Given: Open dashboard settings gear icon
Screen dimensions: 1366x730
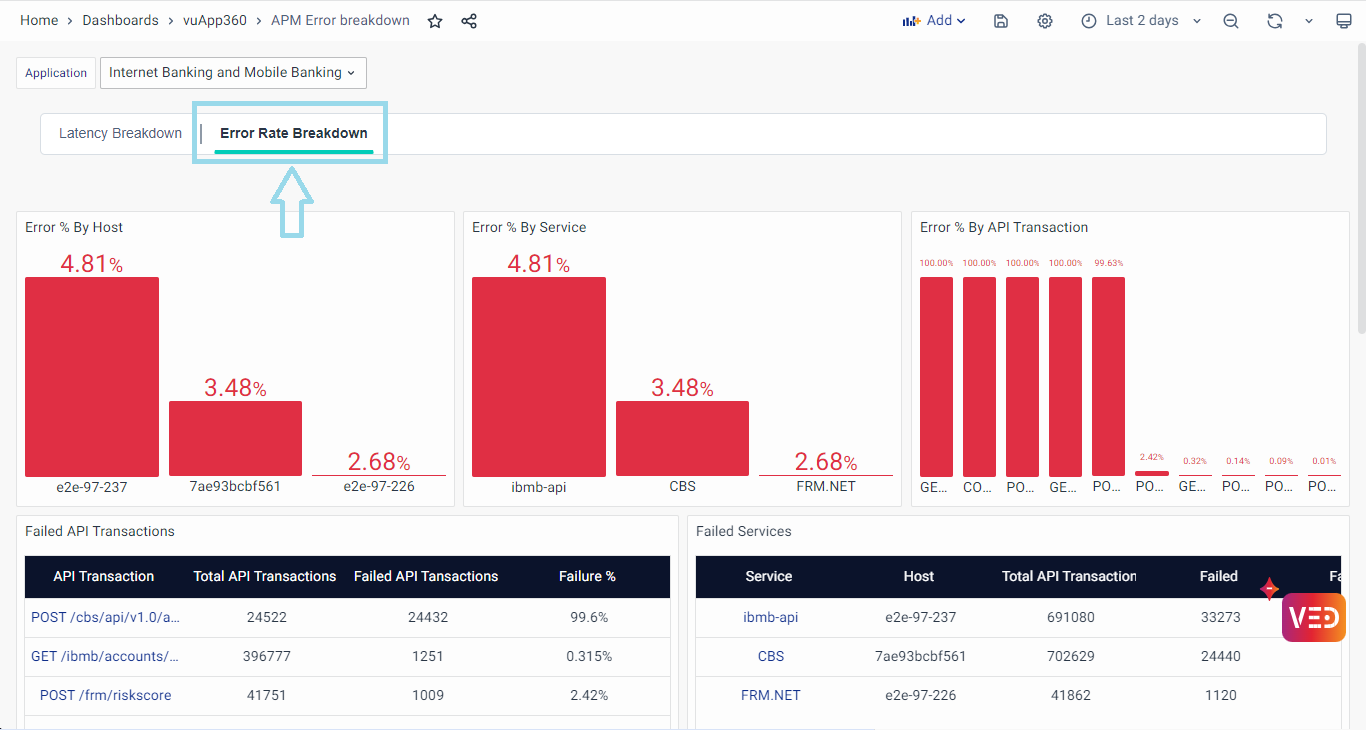Looking at the screenshot, I should pos(1045,21).
